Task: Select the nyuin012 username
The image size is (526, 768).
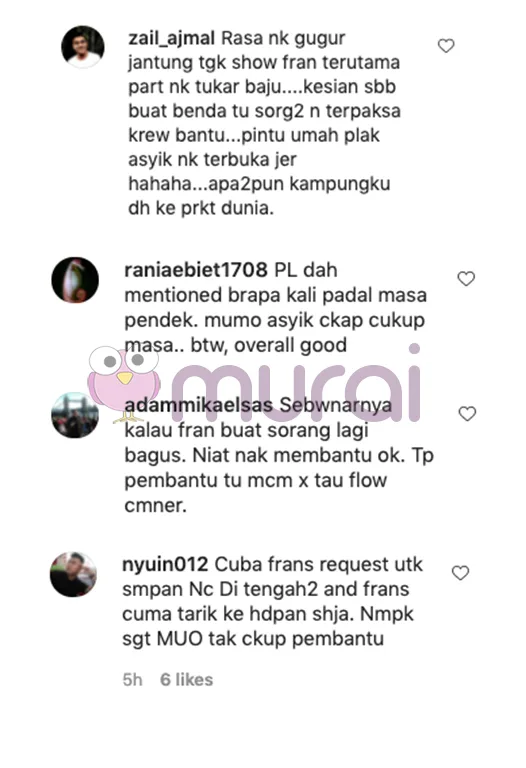Action: pos(165,564)
